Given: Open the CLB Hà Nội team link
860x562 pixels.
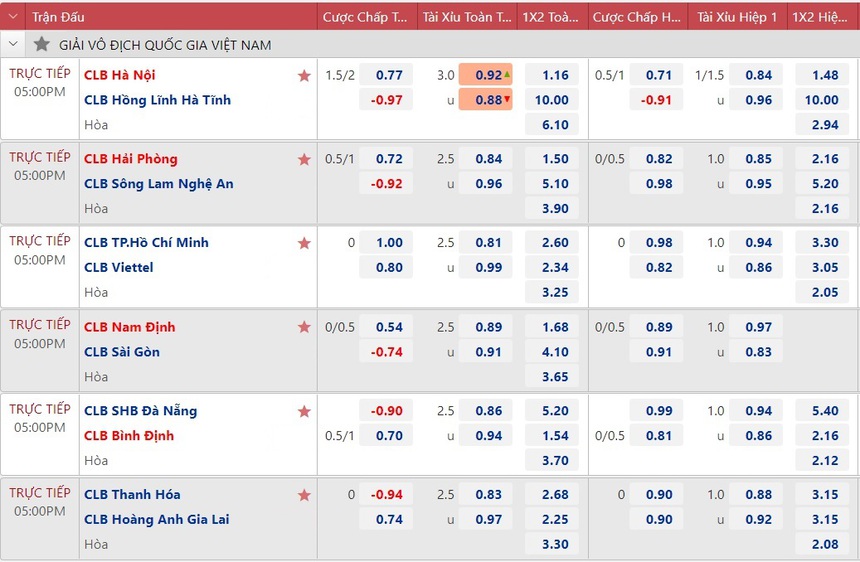Looking at the screenshot, I should point(119,75).
